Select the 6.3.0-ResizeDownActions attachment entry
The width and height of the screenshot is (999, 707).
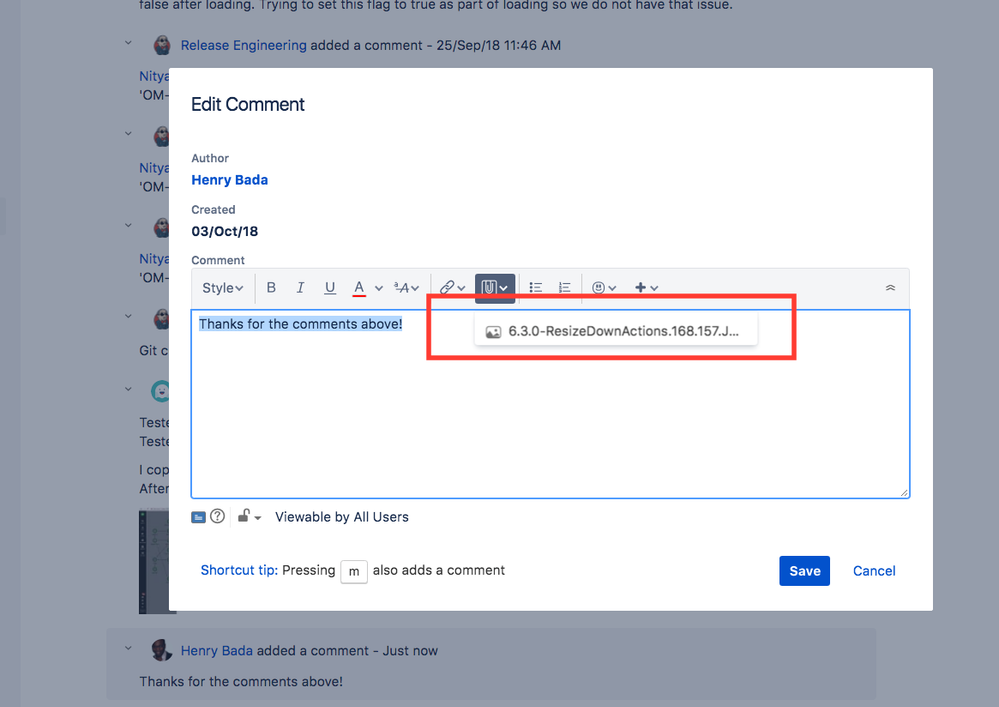pyautogui.click(x=616, y=331)
